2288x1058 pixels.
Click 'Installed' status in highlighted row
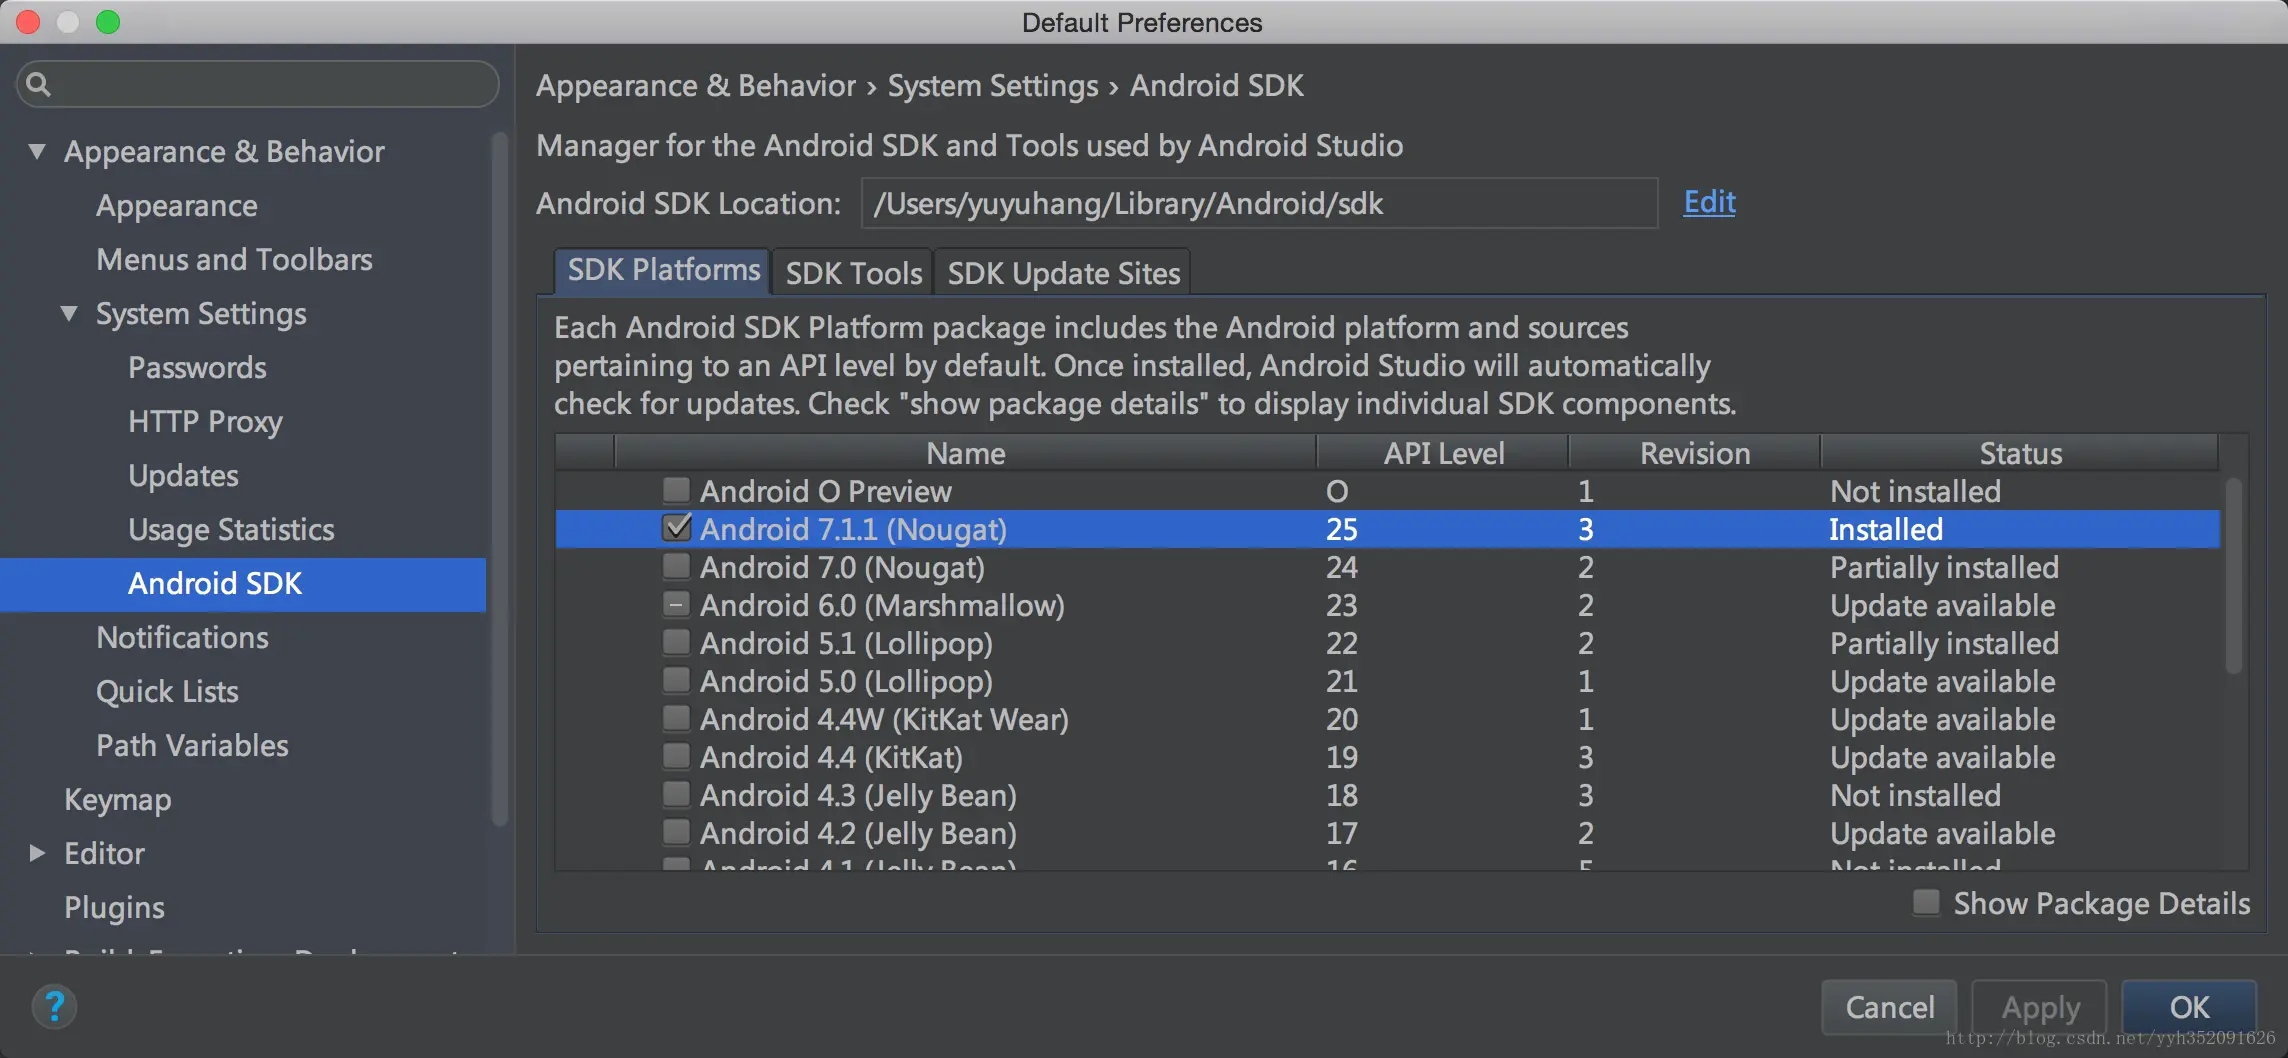(1886, 529)
